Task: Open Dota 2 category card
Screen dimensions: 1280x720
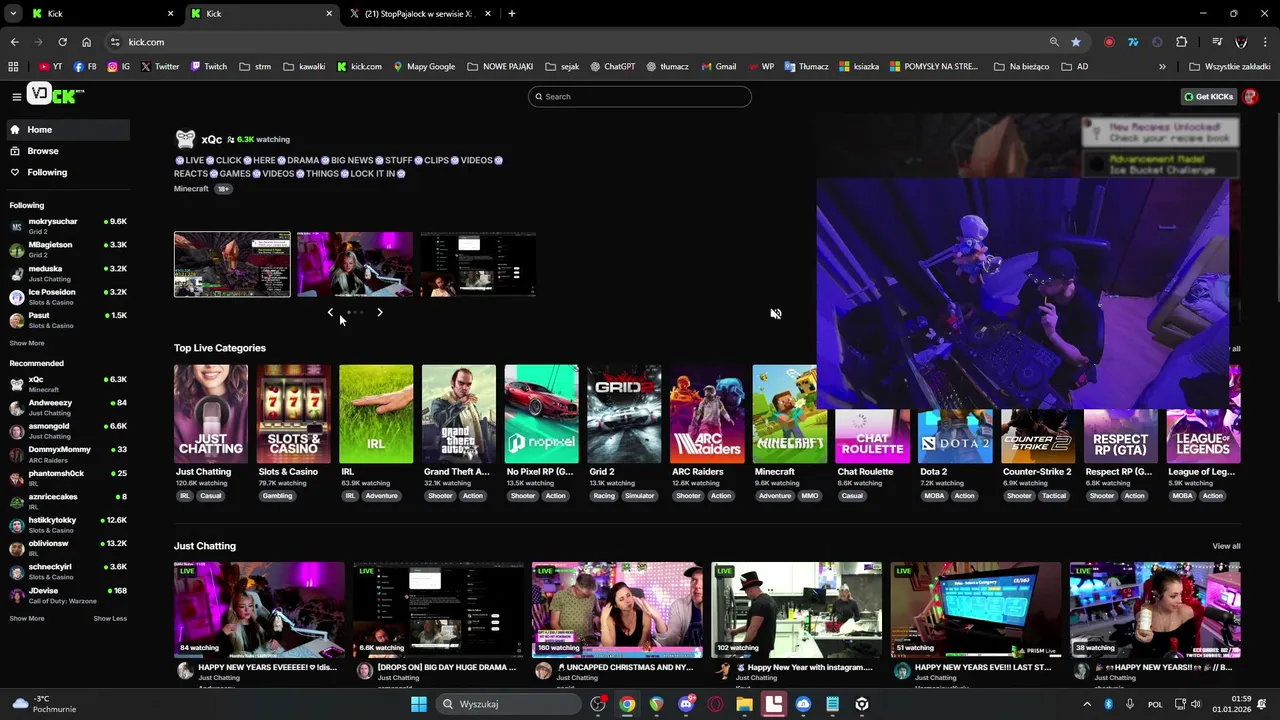Action: click(955, 436)
